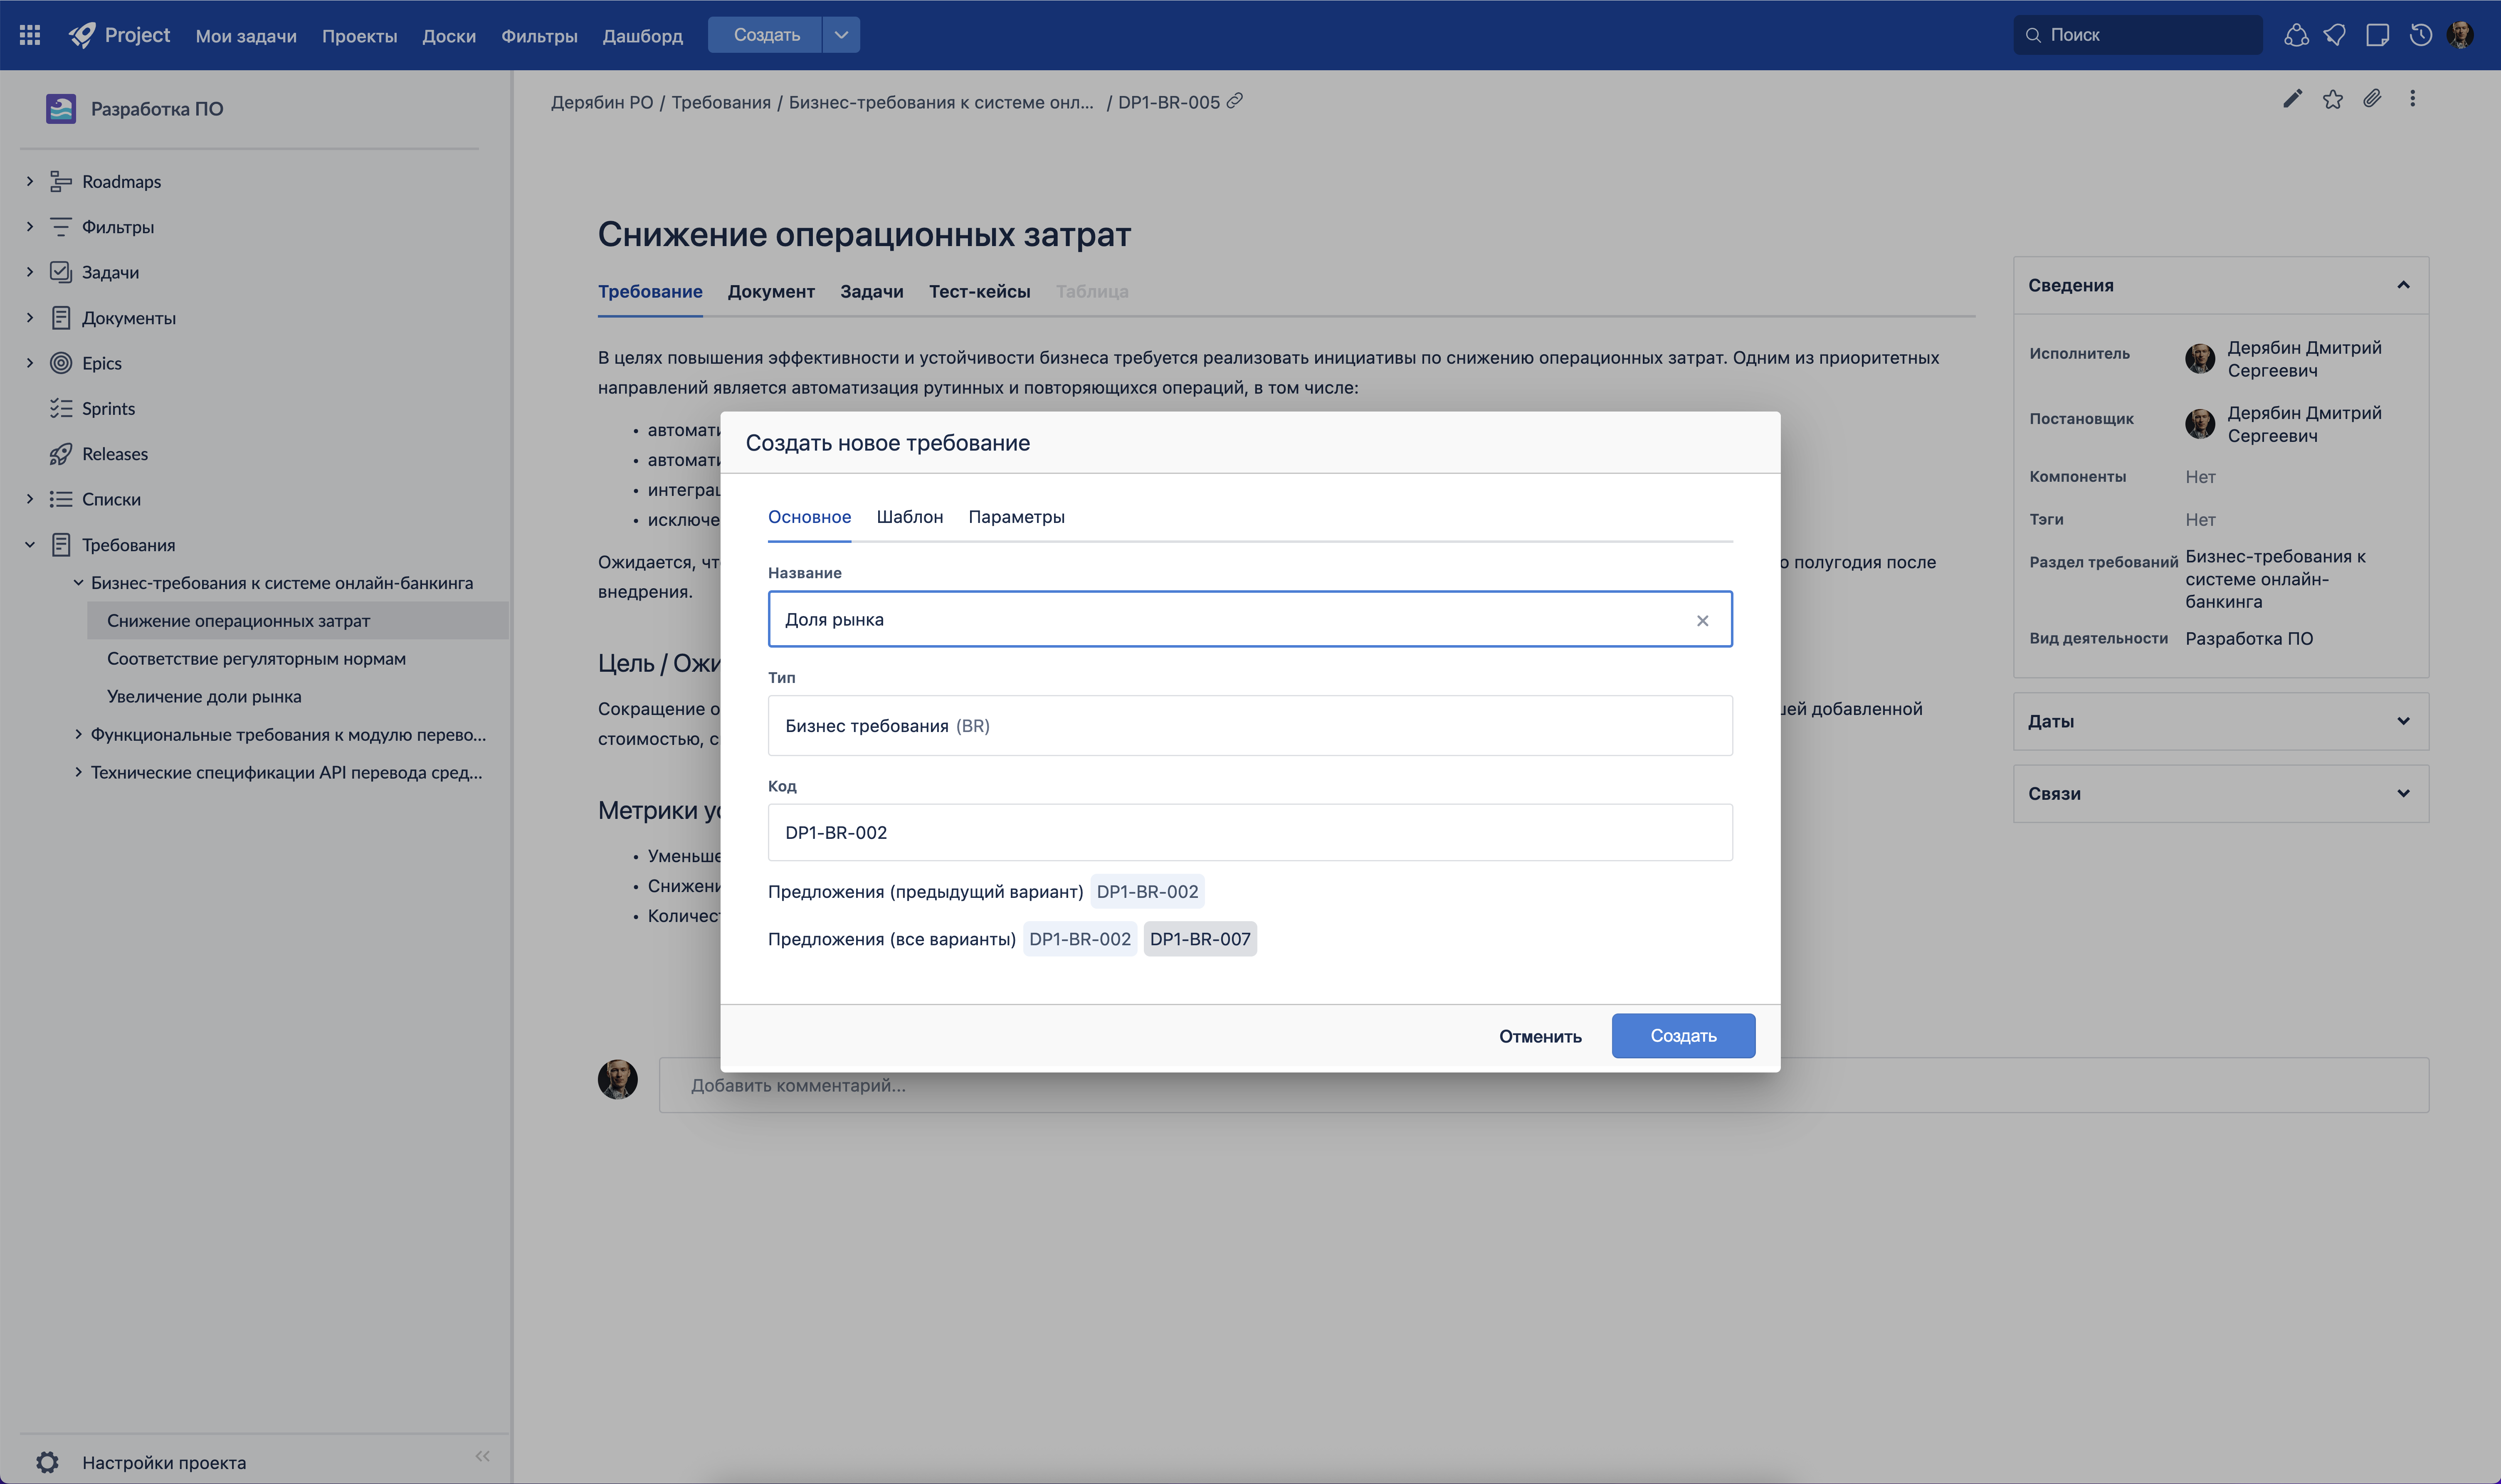Image resolution: width=2501 pixels, height=1484 pixels.
Task: Select Увеличение доли рынка in tree
Action: (x=204, y=697)
